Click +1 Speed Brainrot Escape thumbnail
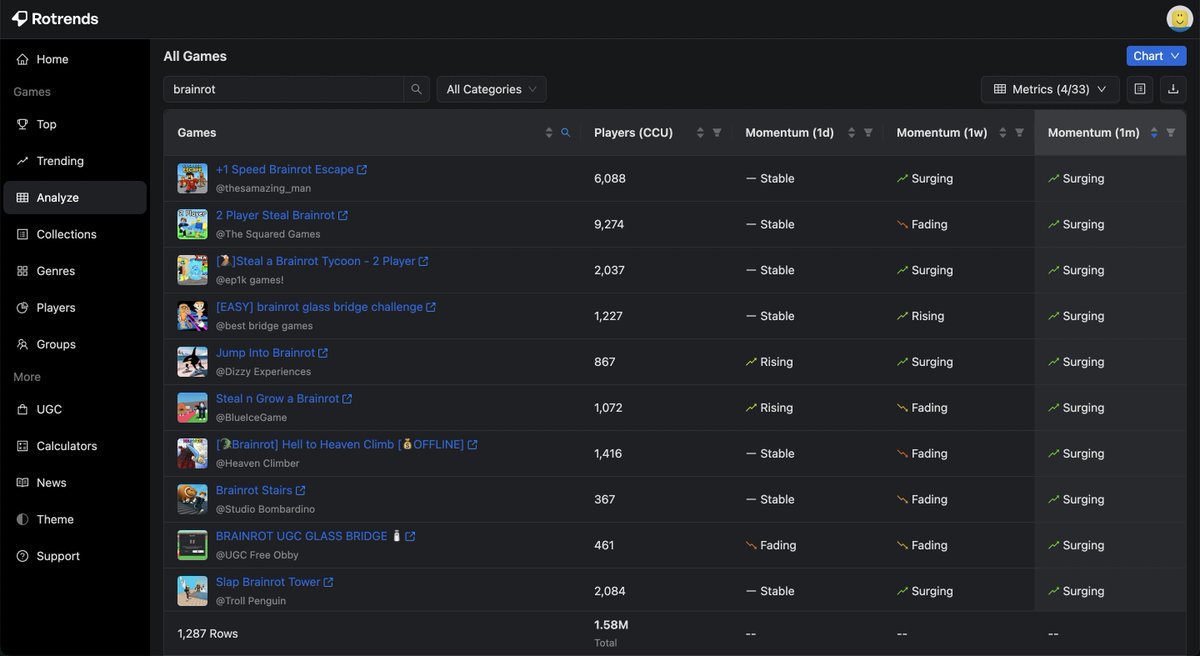The image size is (1200, 656). [193, 179]
